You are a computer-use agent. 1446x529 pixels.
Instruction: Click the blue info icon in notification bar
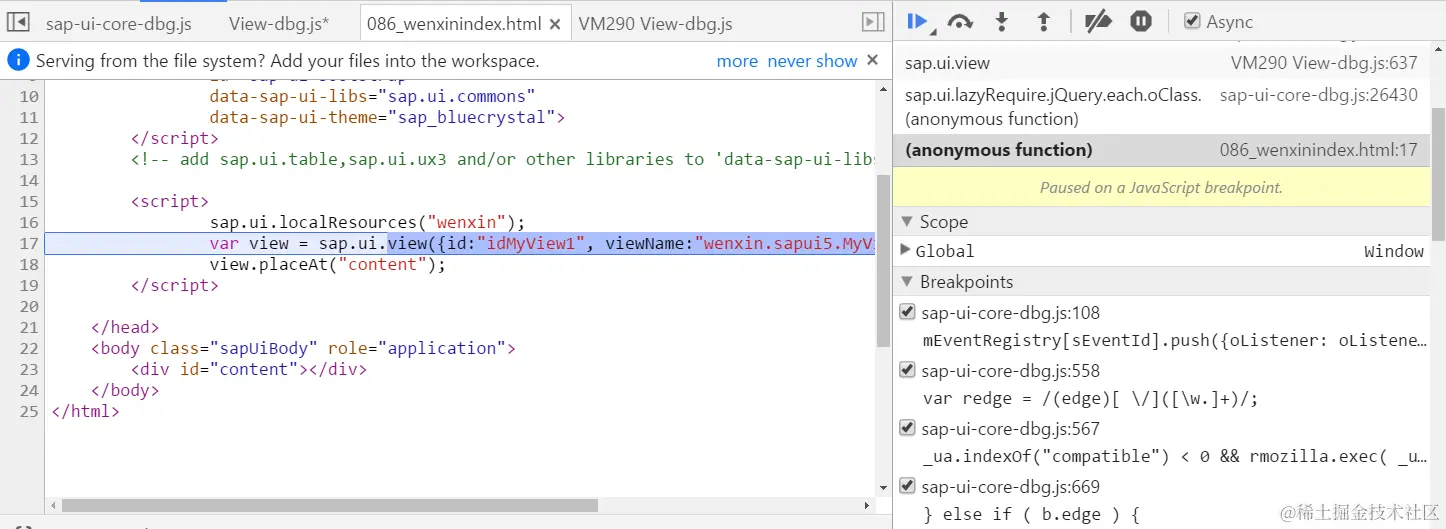coord(18,60)
